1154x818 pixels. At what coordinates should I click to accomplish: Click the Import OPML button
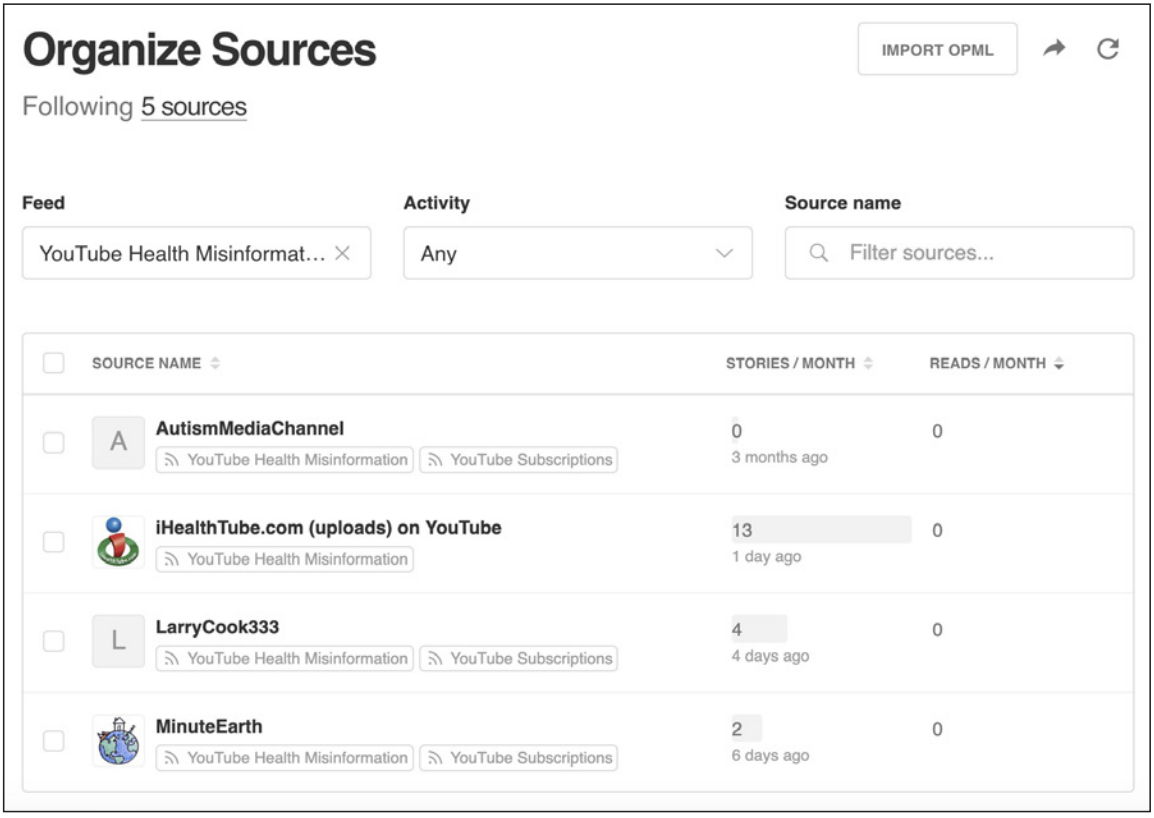click(937, 50)
